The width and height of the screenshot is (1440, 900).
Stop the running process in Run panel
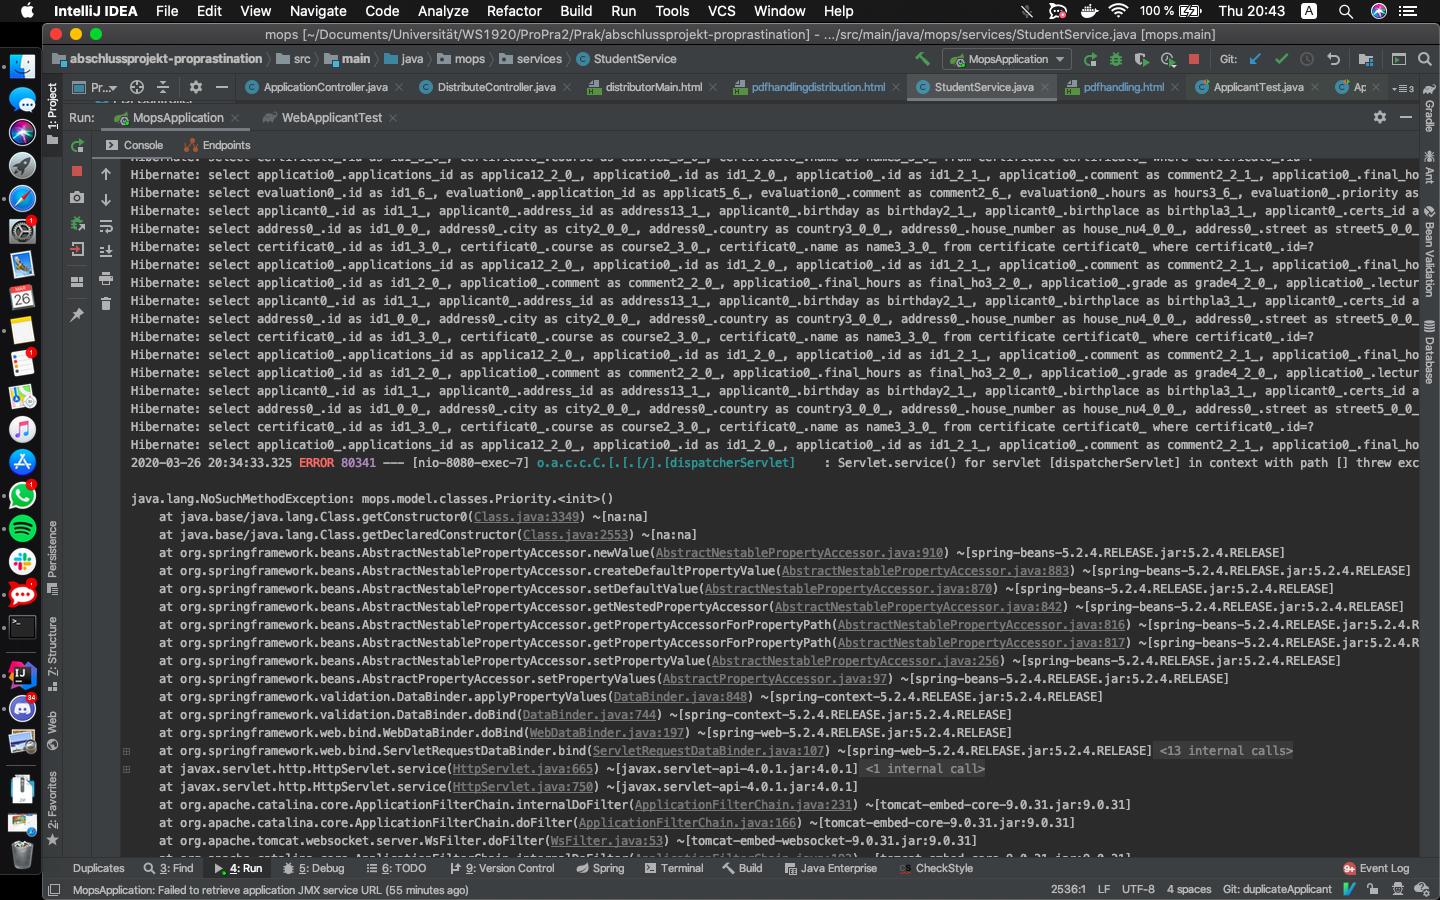click(x=77, y=171)
